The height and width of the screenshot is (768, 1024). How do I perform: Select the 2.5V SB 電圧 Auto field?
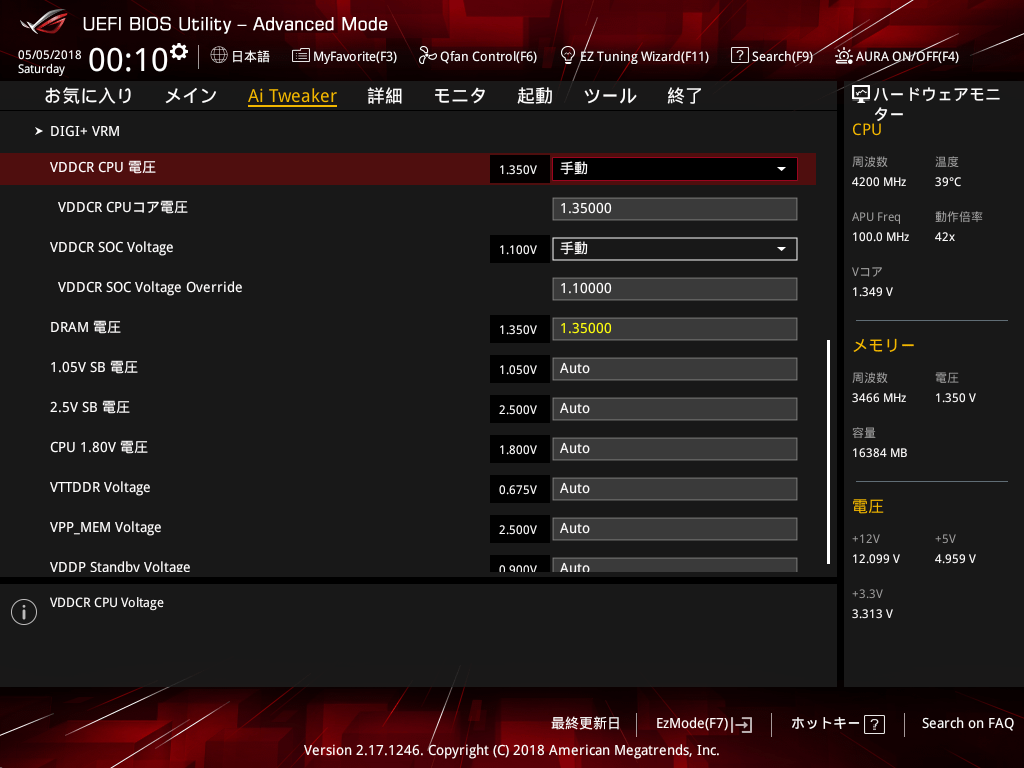point(675,409)
